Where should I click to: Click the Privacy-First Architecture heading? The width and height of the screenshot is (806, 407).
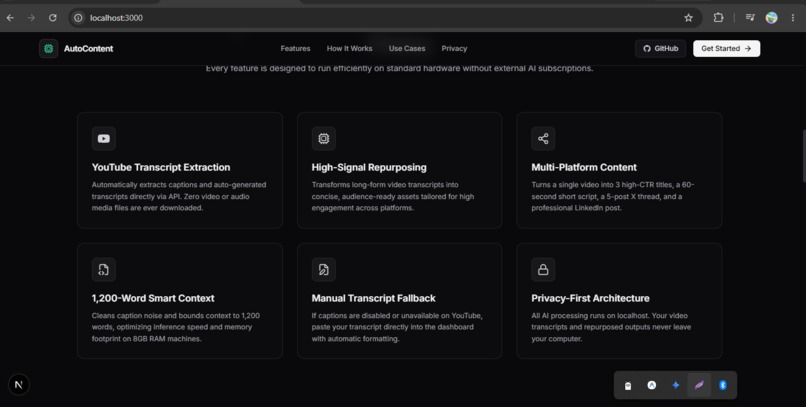[x=591, y=298]
